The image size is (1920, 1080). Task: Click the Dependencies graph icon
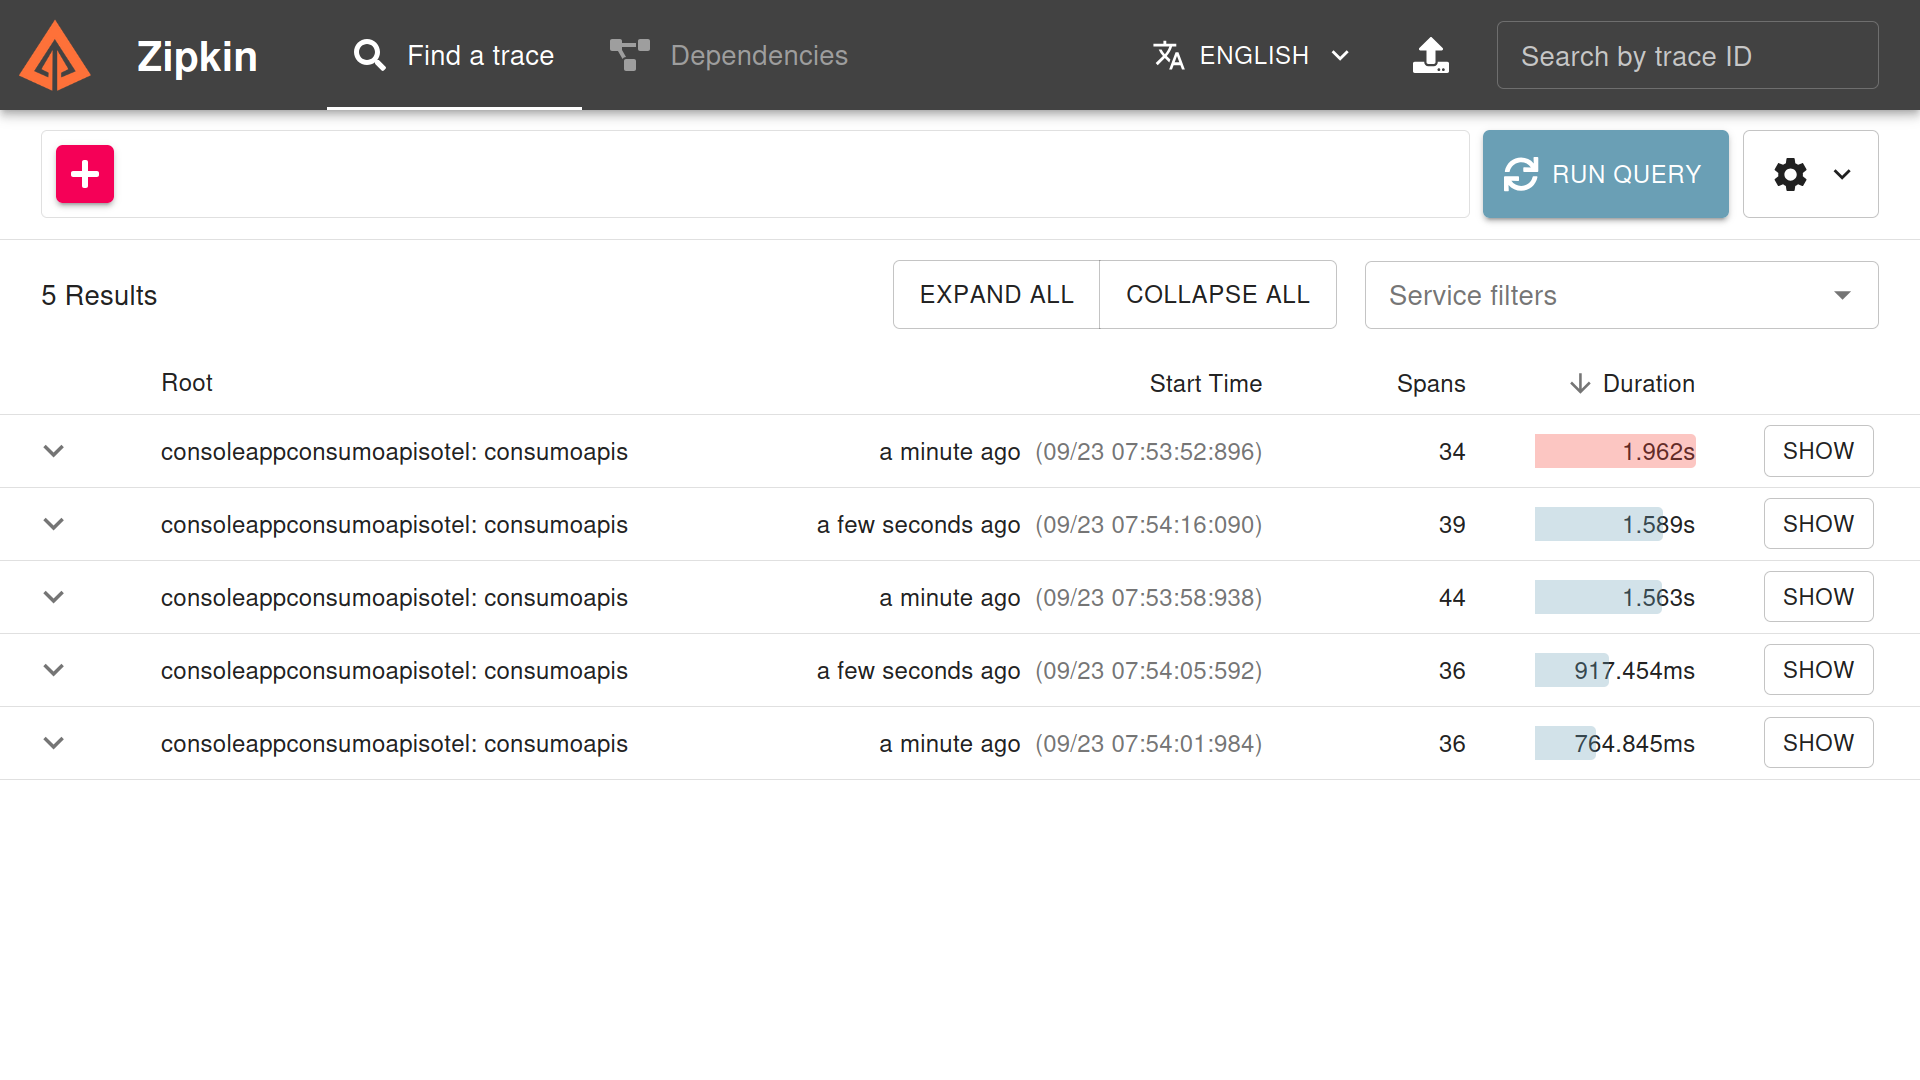[630, 56]
